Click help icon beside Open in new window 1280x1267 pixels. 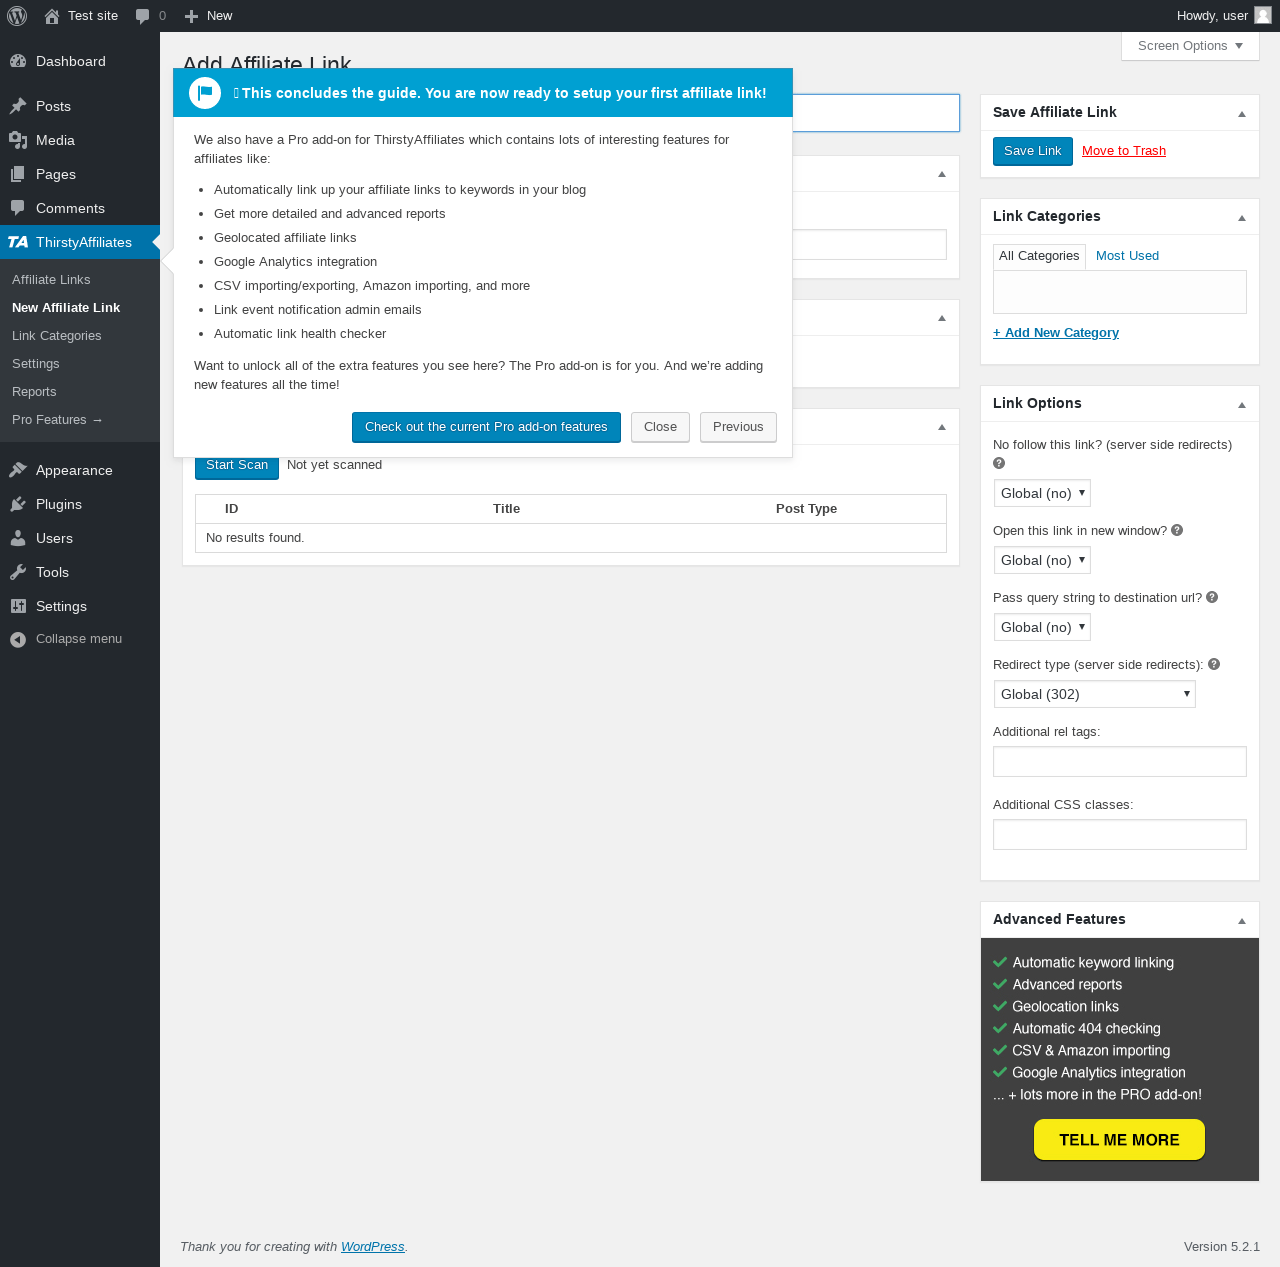[x=1177, y=530]
